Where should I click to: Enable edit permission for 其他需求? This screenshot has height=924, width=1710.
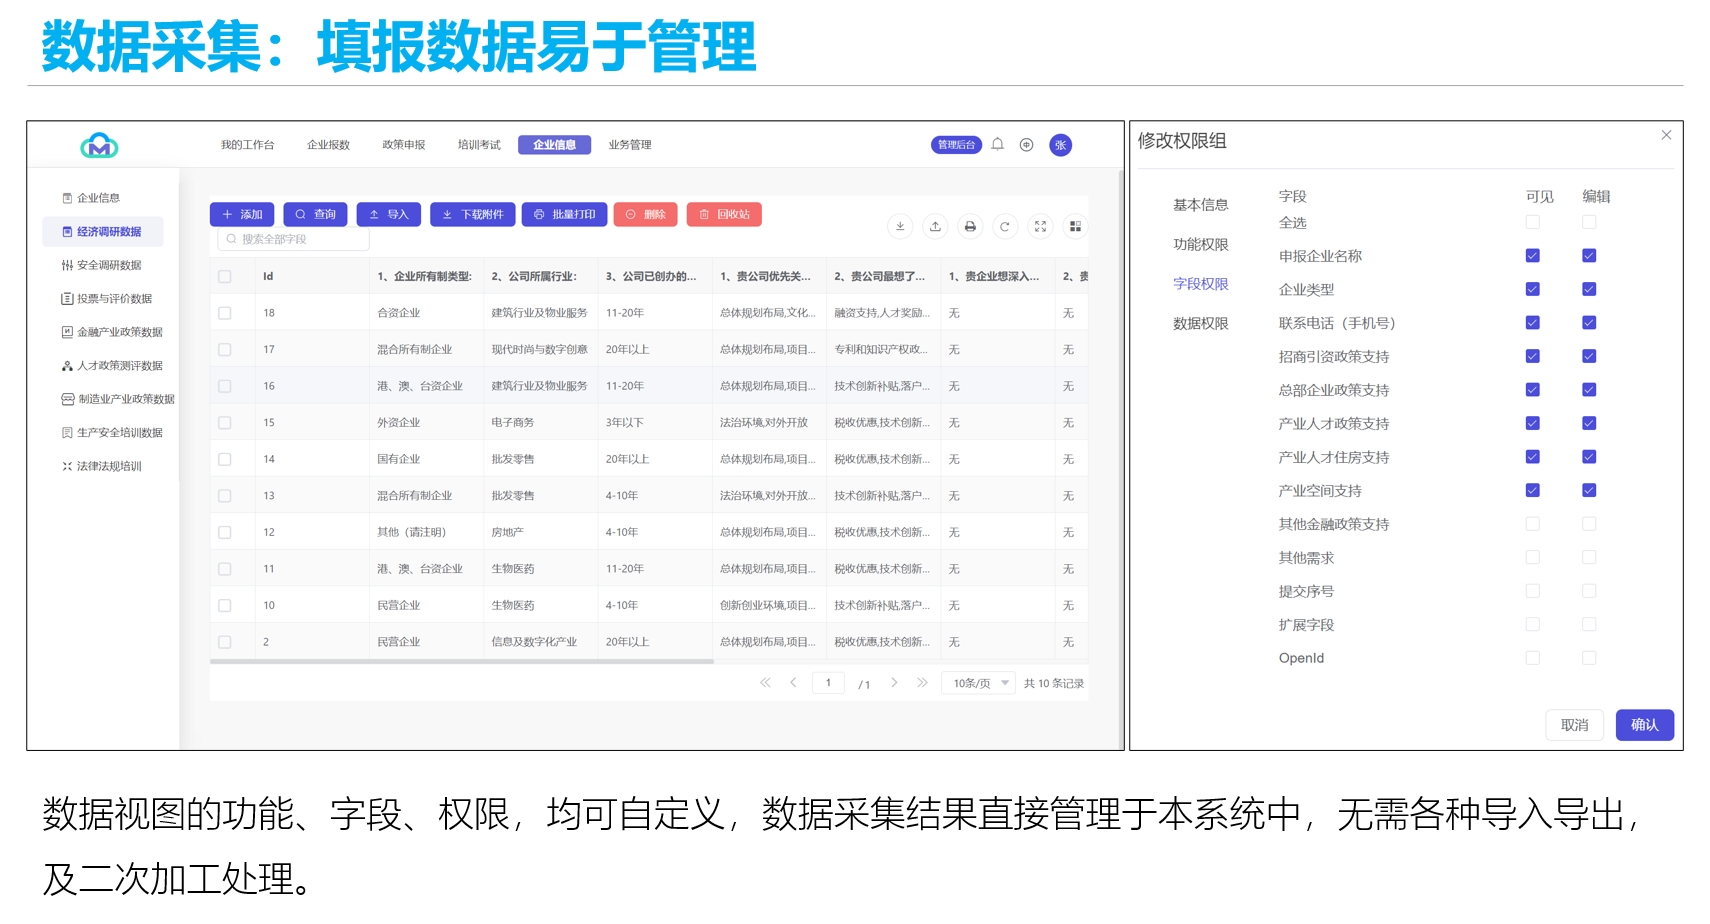(x=1589, y=558)
